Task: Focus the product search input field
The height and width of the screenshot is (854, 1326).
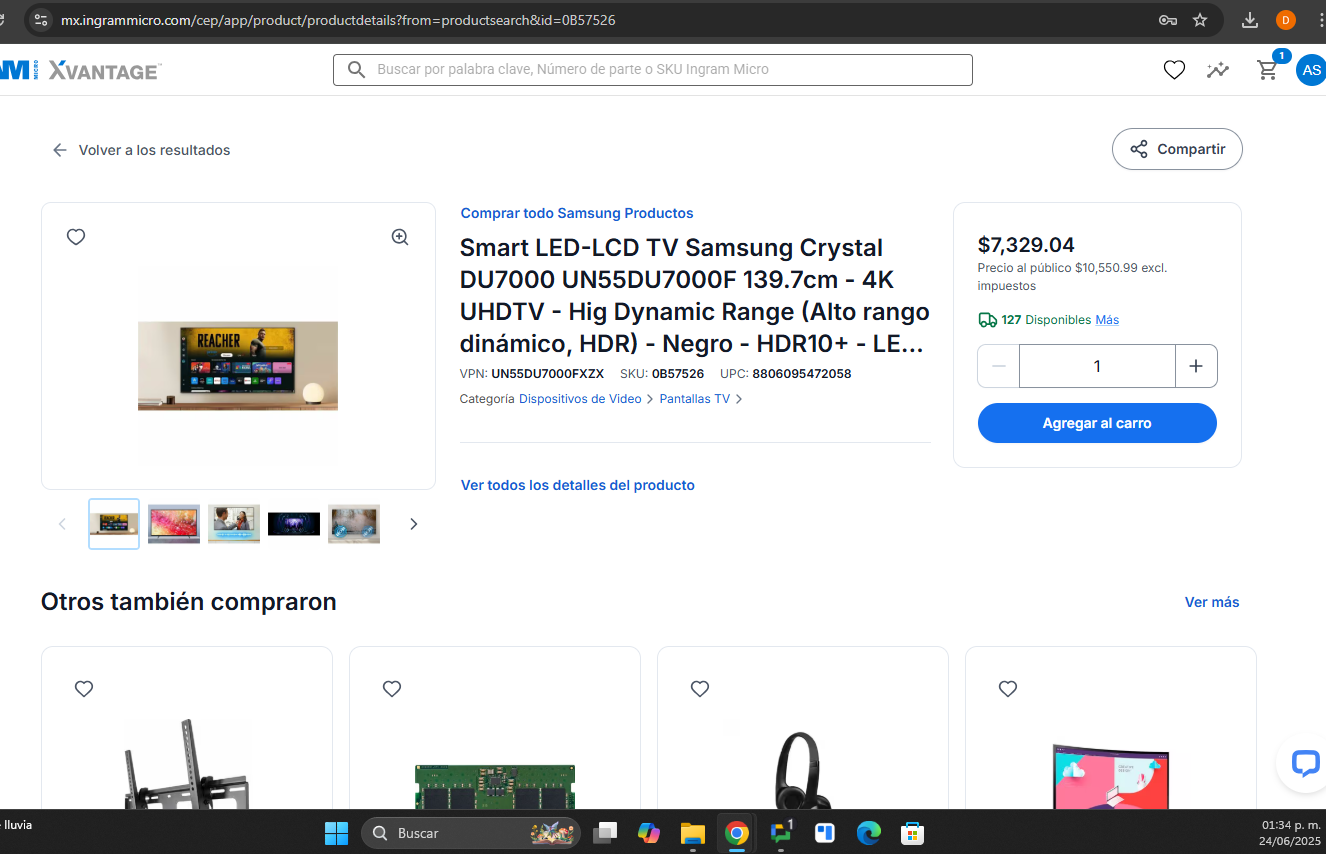Action: (653, 70)
